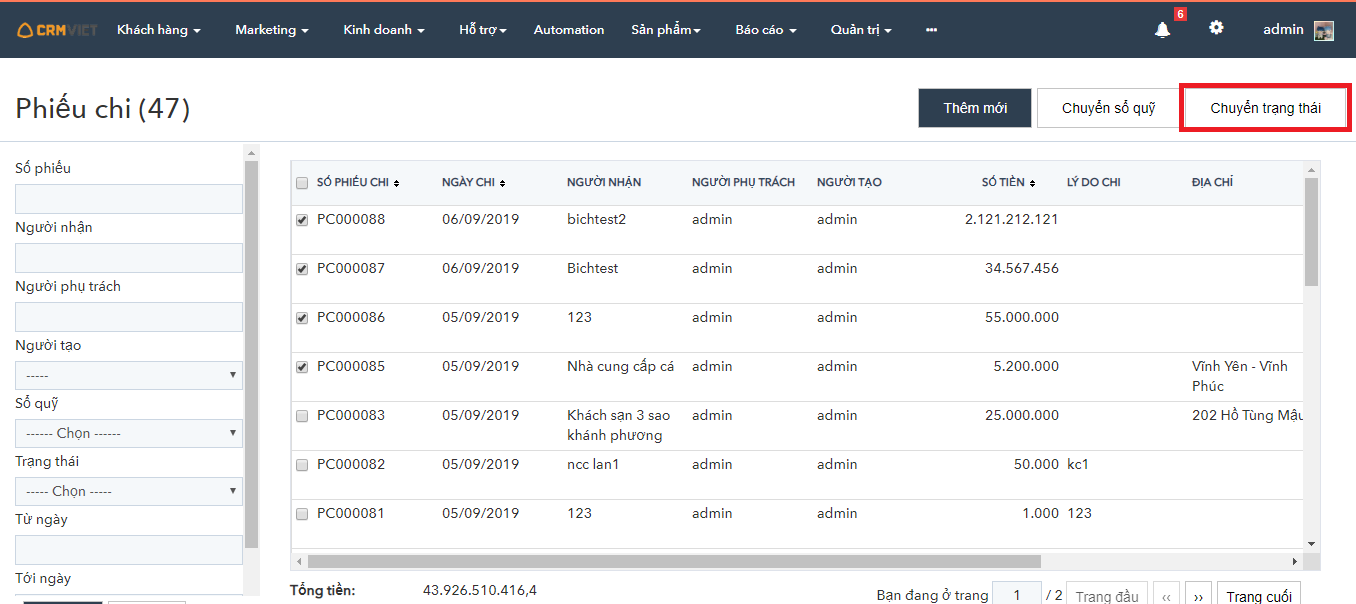Click the Từ ngày date field
This screenshot has width=1356, height=604.
[x=129, y=550]
